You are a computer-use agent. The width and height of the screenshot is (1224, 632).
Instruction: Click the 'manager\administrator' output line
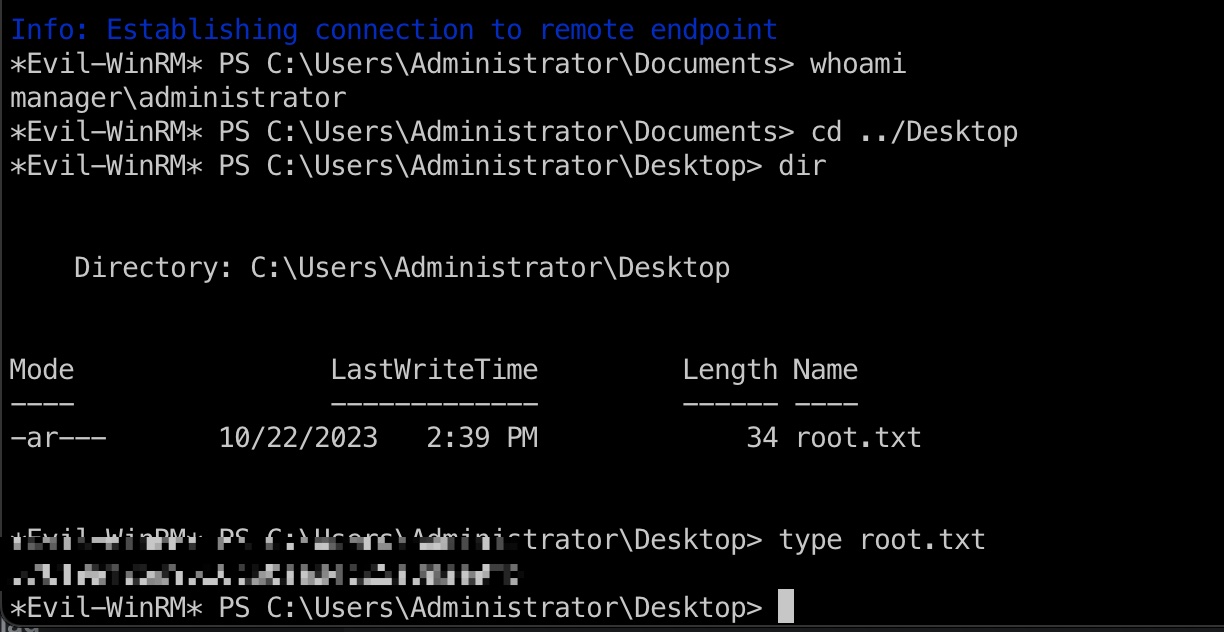point(178,98)
